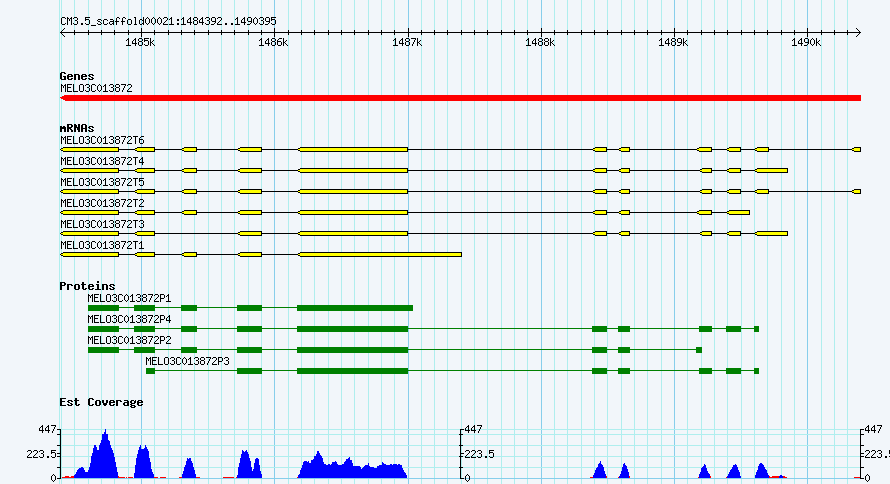Click the extended long exon of MELO3C013872T1

pyautogui.click(x=380, y=255)
